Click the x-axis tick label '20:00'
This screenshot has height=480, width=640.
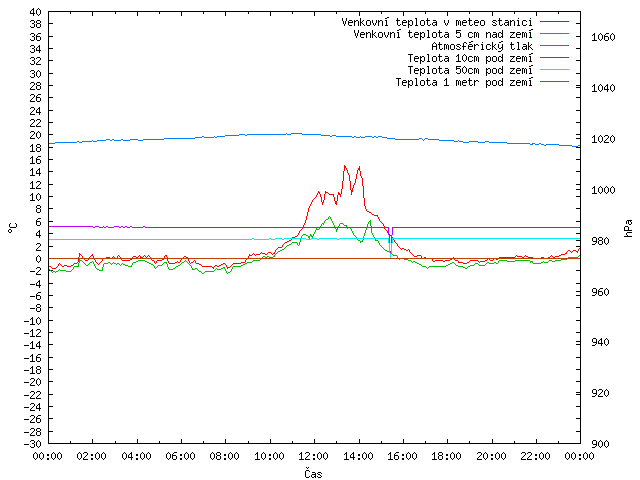[491, 456]
